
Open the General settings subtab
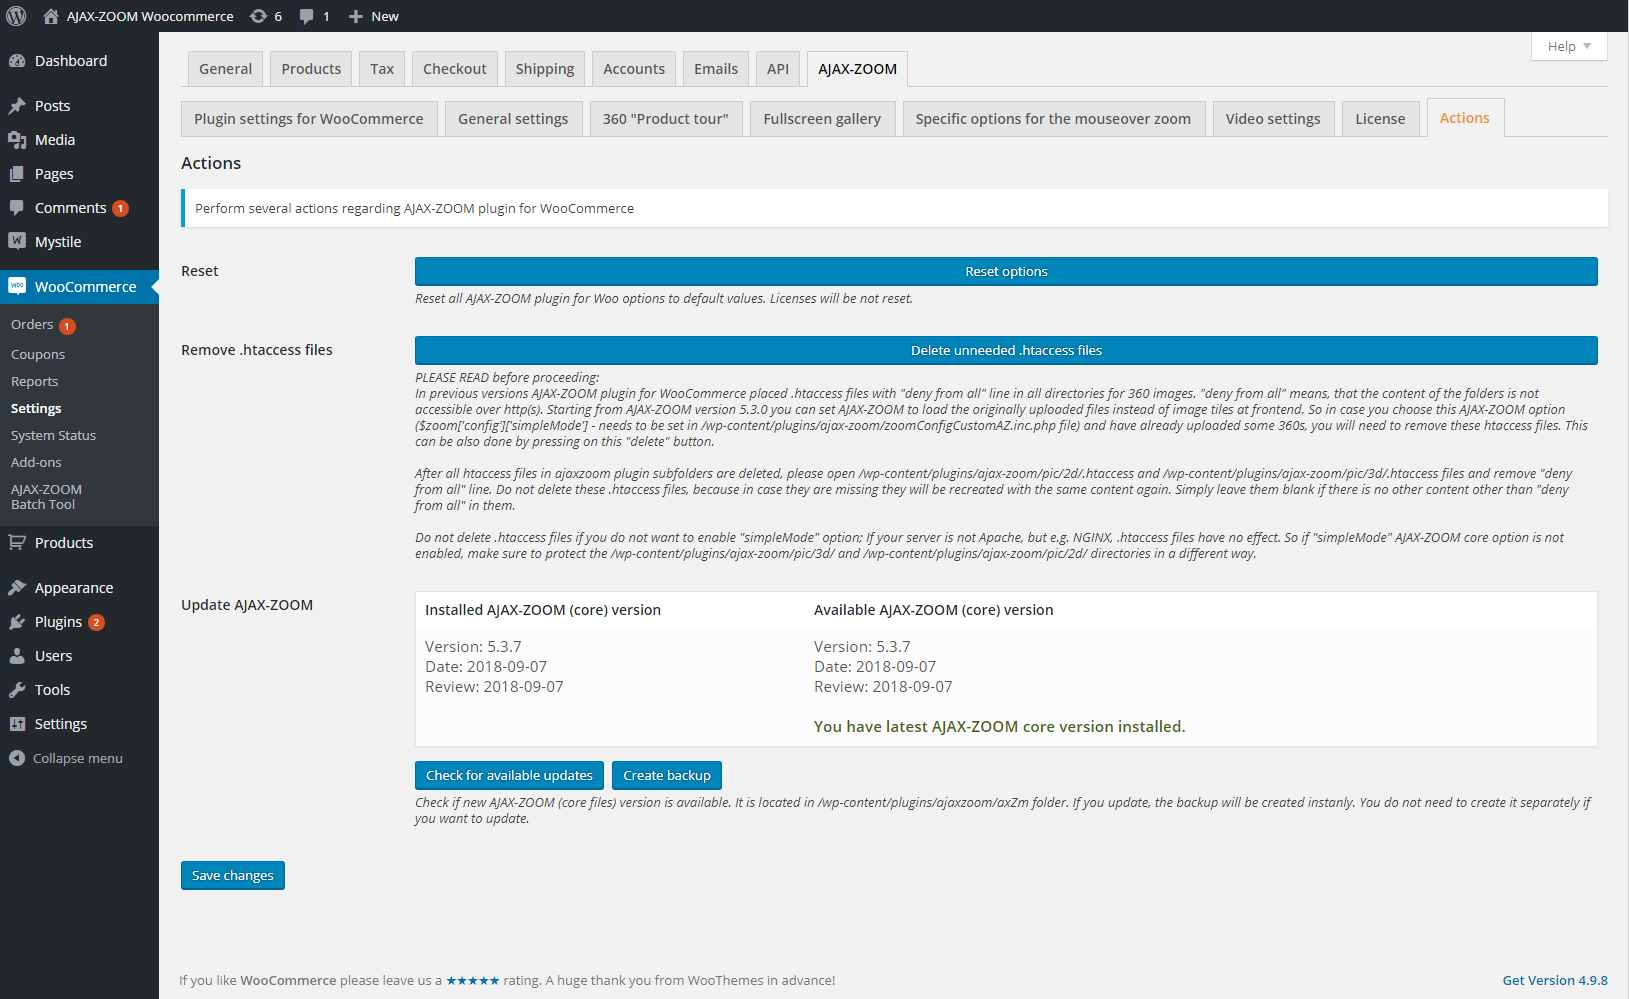[513, 119]
